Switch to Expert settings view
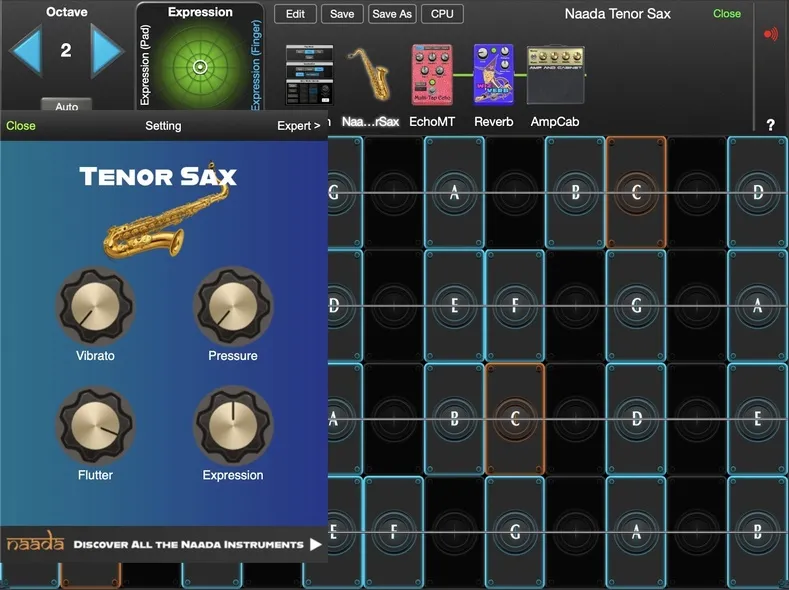789x590 pixels. (298, 126)
